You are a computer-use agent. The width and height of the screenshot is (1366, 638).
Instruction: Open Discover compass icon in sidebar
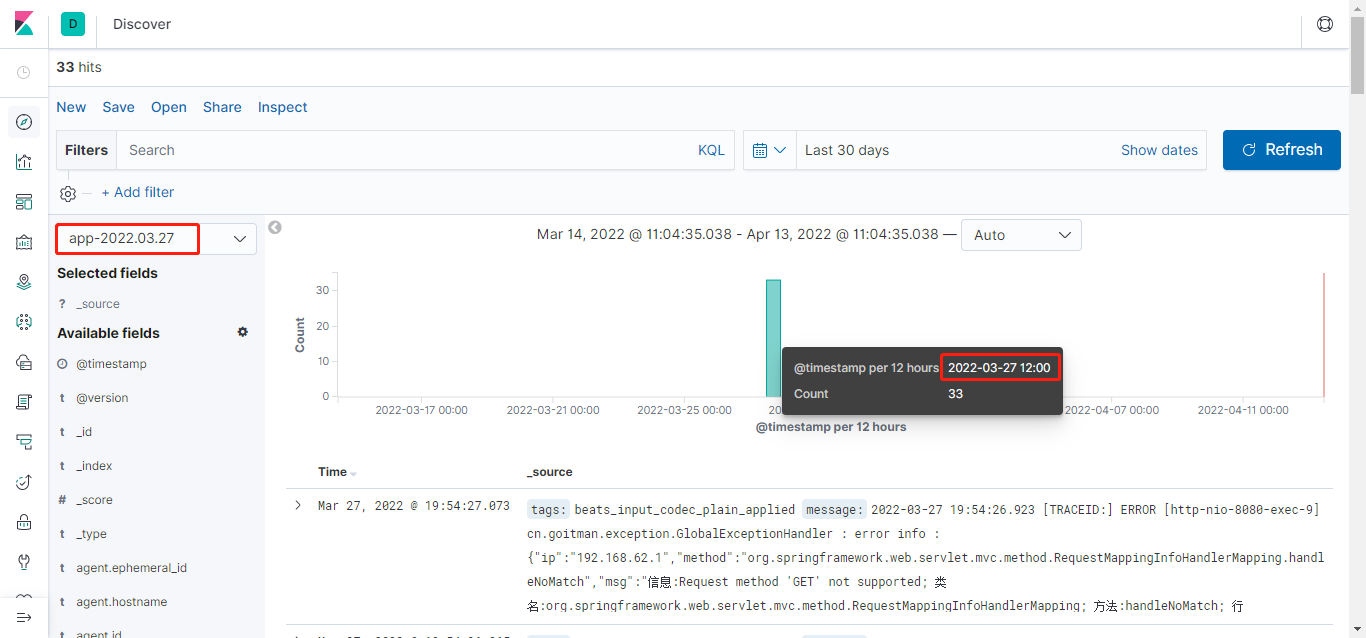click(x=24, y=122)
